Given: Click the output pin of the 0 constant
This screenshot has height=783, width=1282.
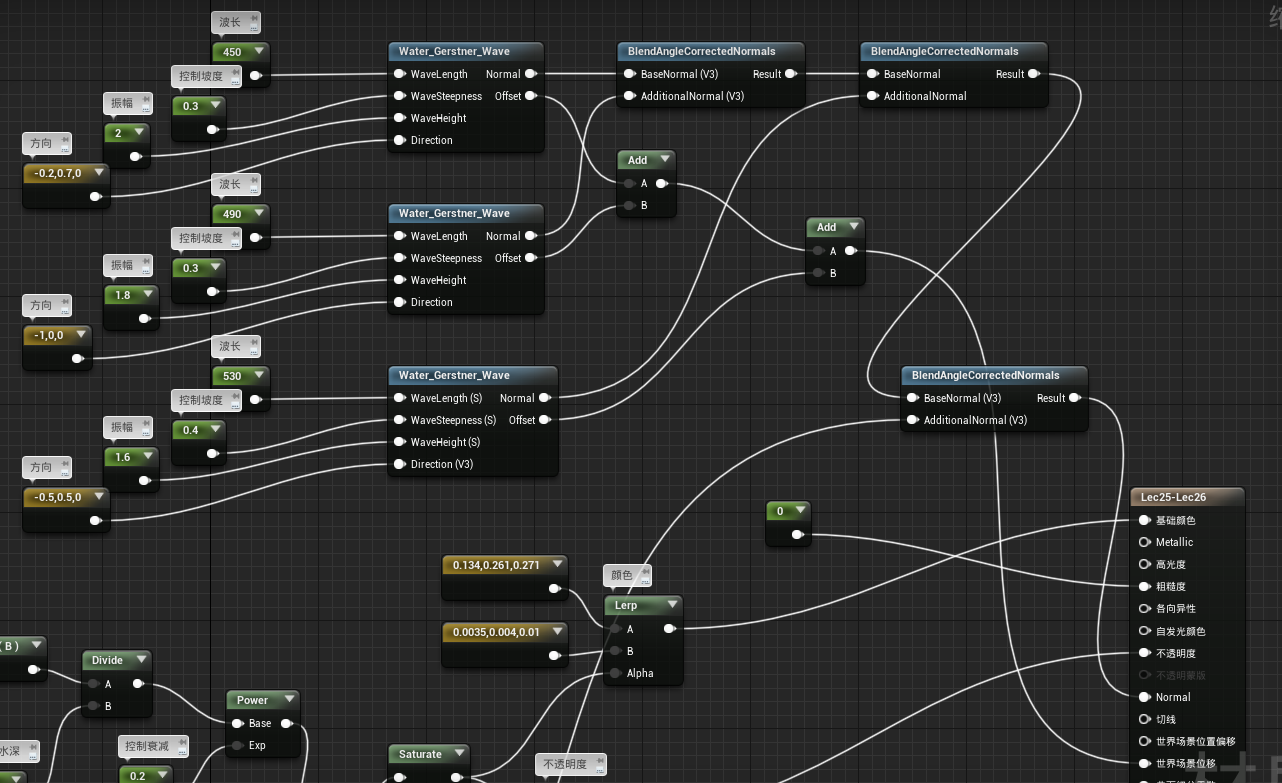Looking at the screenshot, I should click(797, 535).
